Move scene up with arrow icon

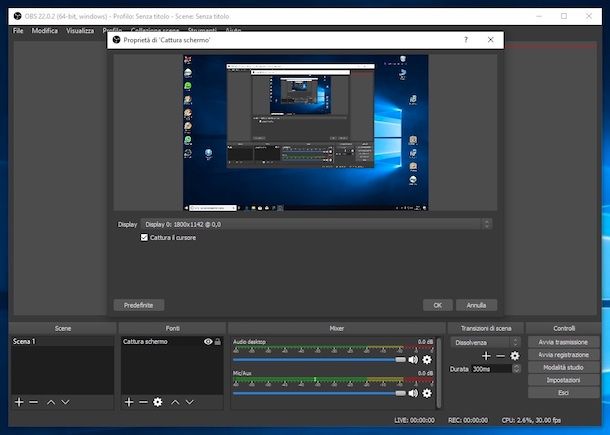coord(51,402)
